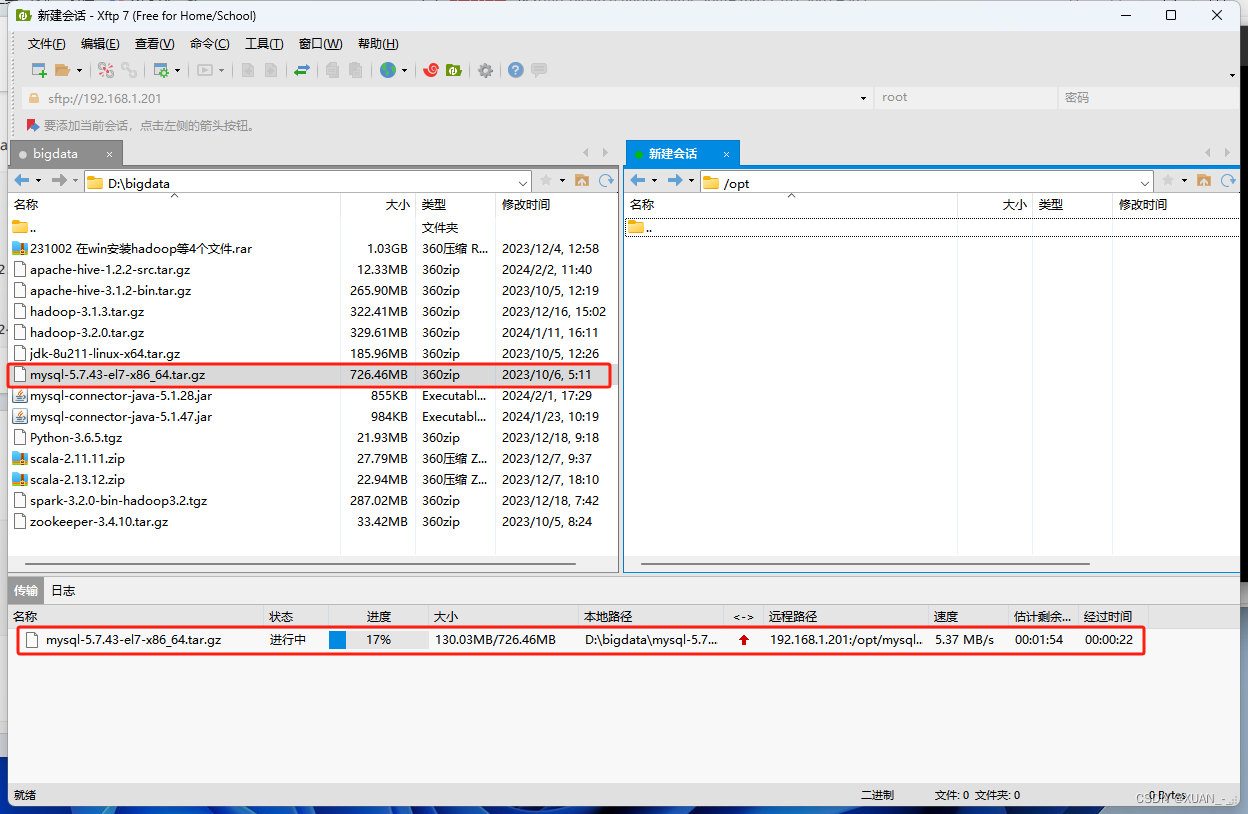This screenshot has height=814, width=1248.
Task: Click the globe encoding icon
Action: (387, 70)
